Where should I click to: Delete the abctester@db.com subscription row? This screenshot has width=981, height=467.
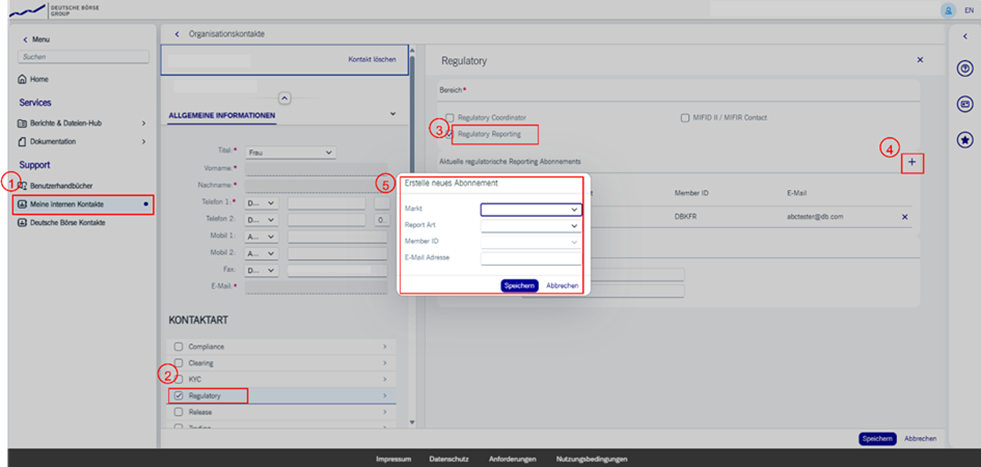coord(905,217)
